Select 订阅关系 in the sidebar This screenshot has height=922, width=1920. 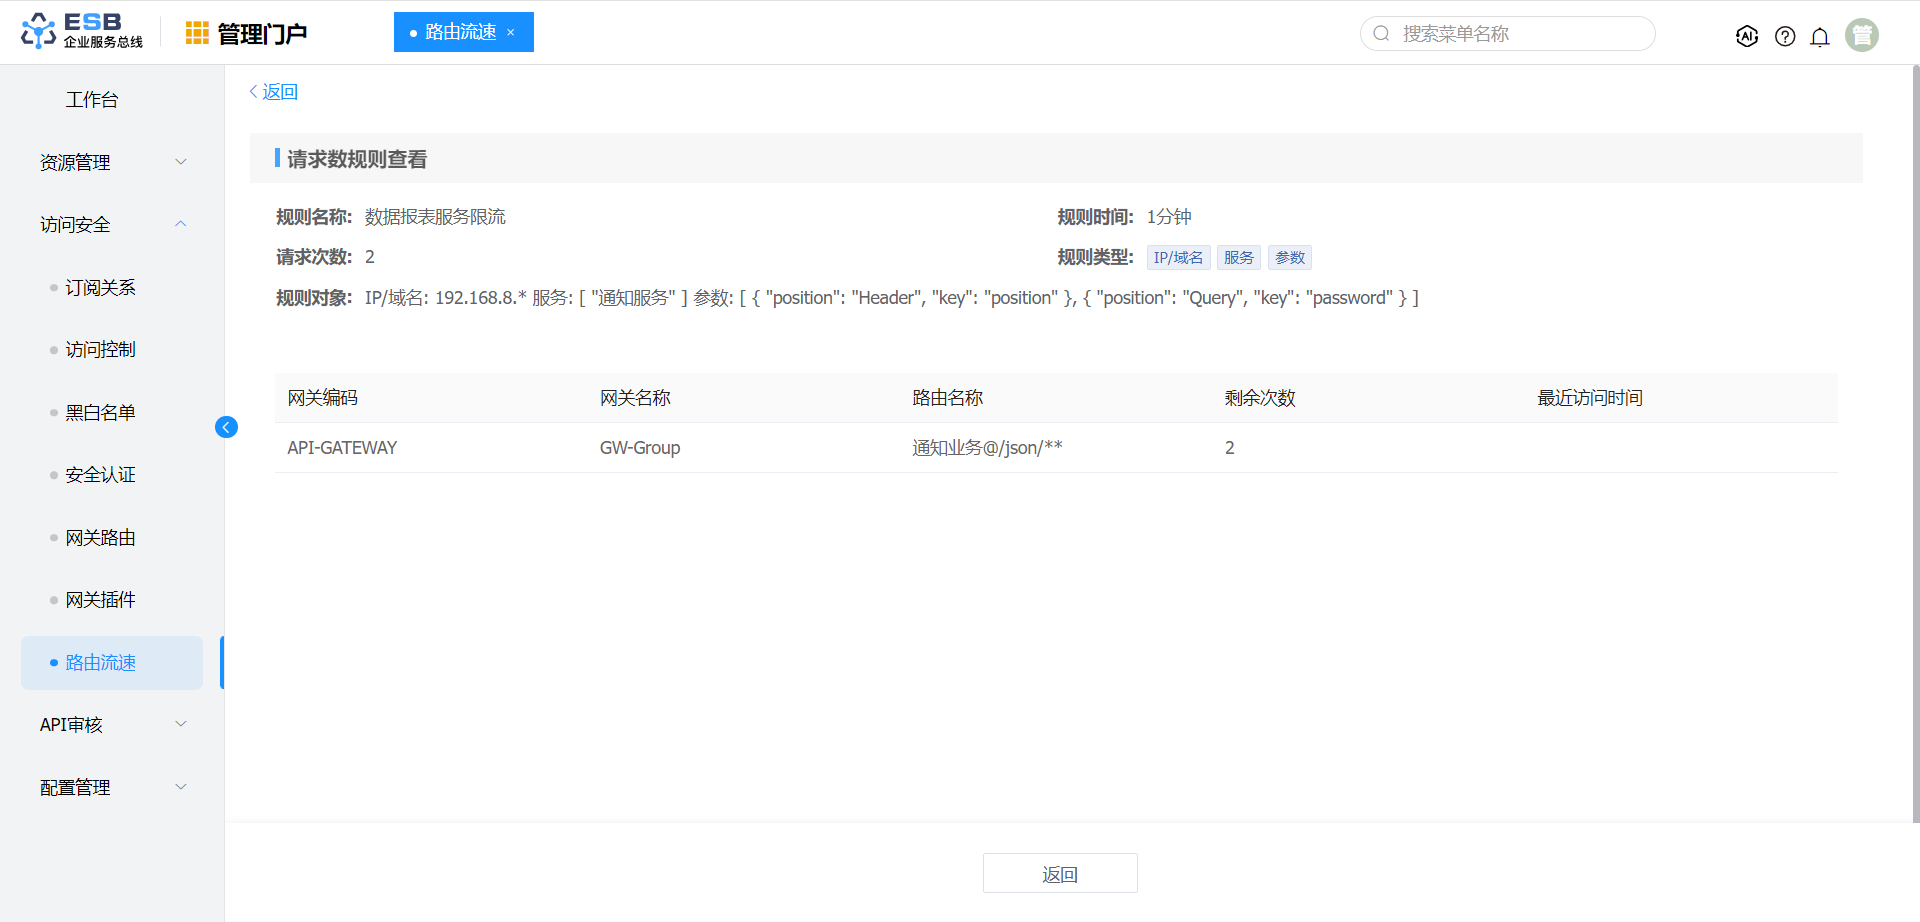(x=100, y=287)
